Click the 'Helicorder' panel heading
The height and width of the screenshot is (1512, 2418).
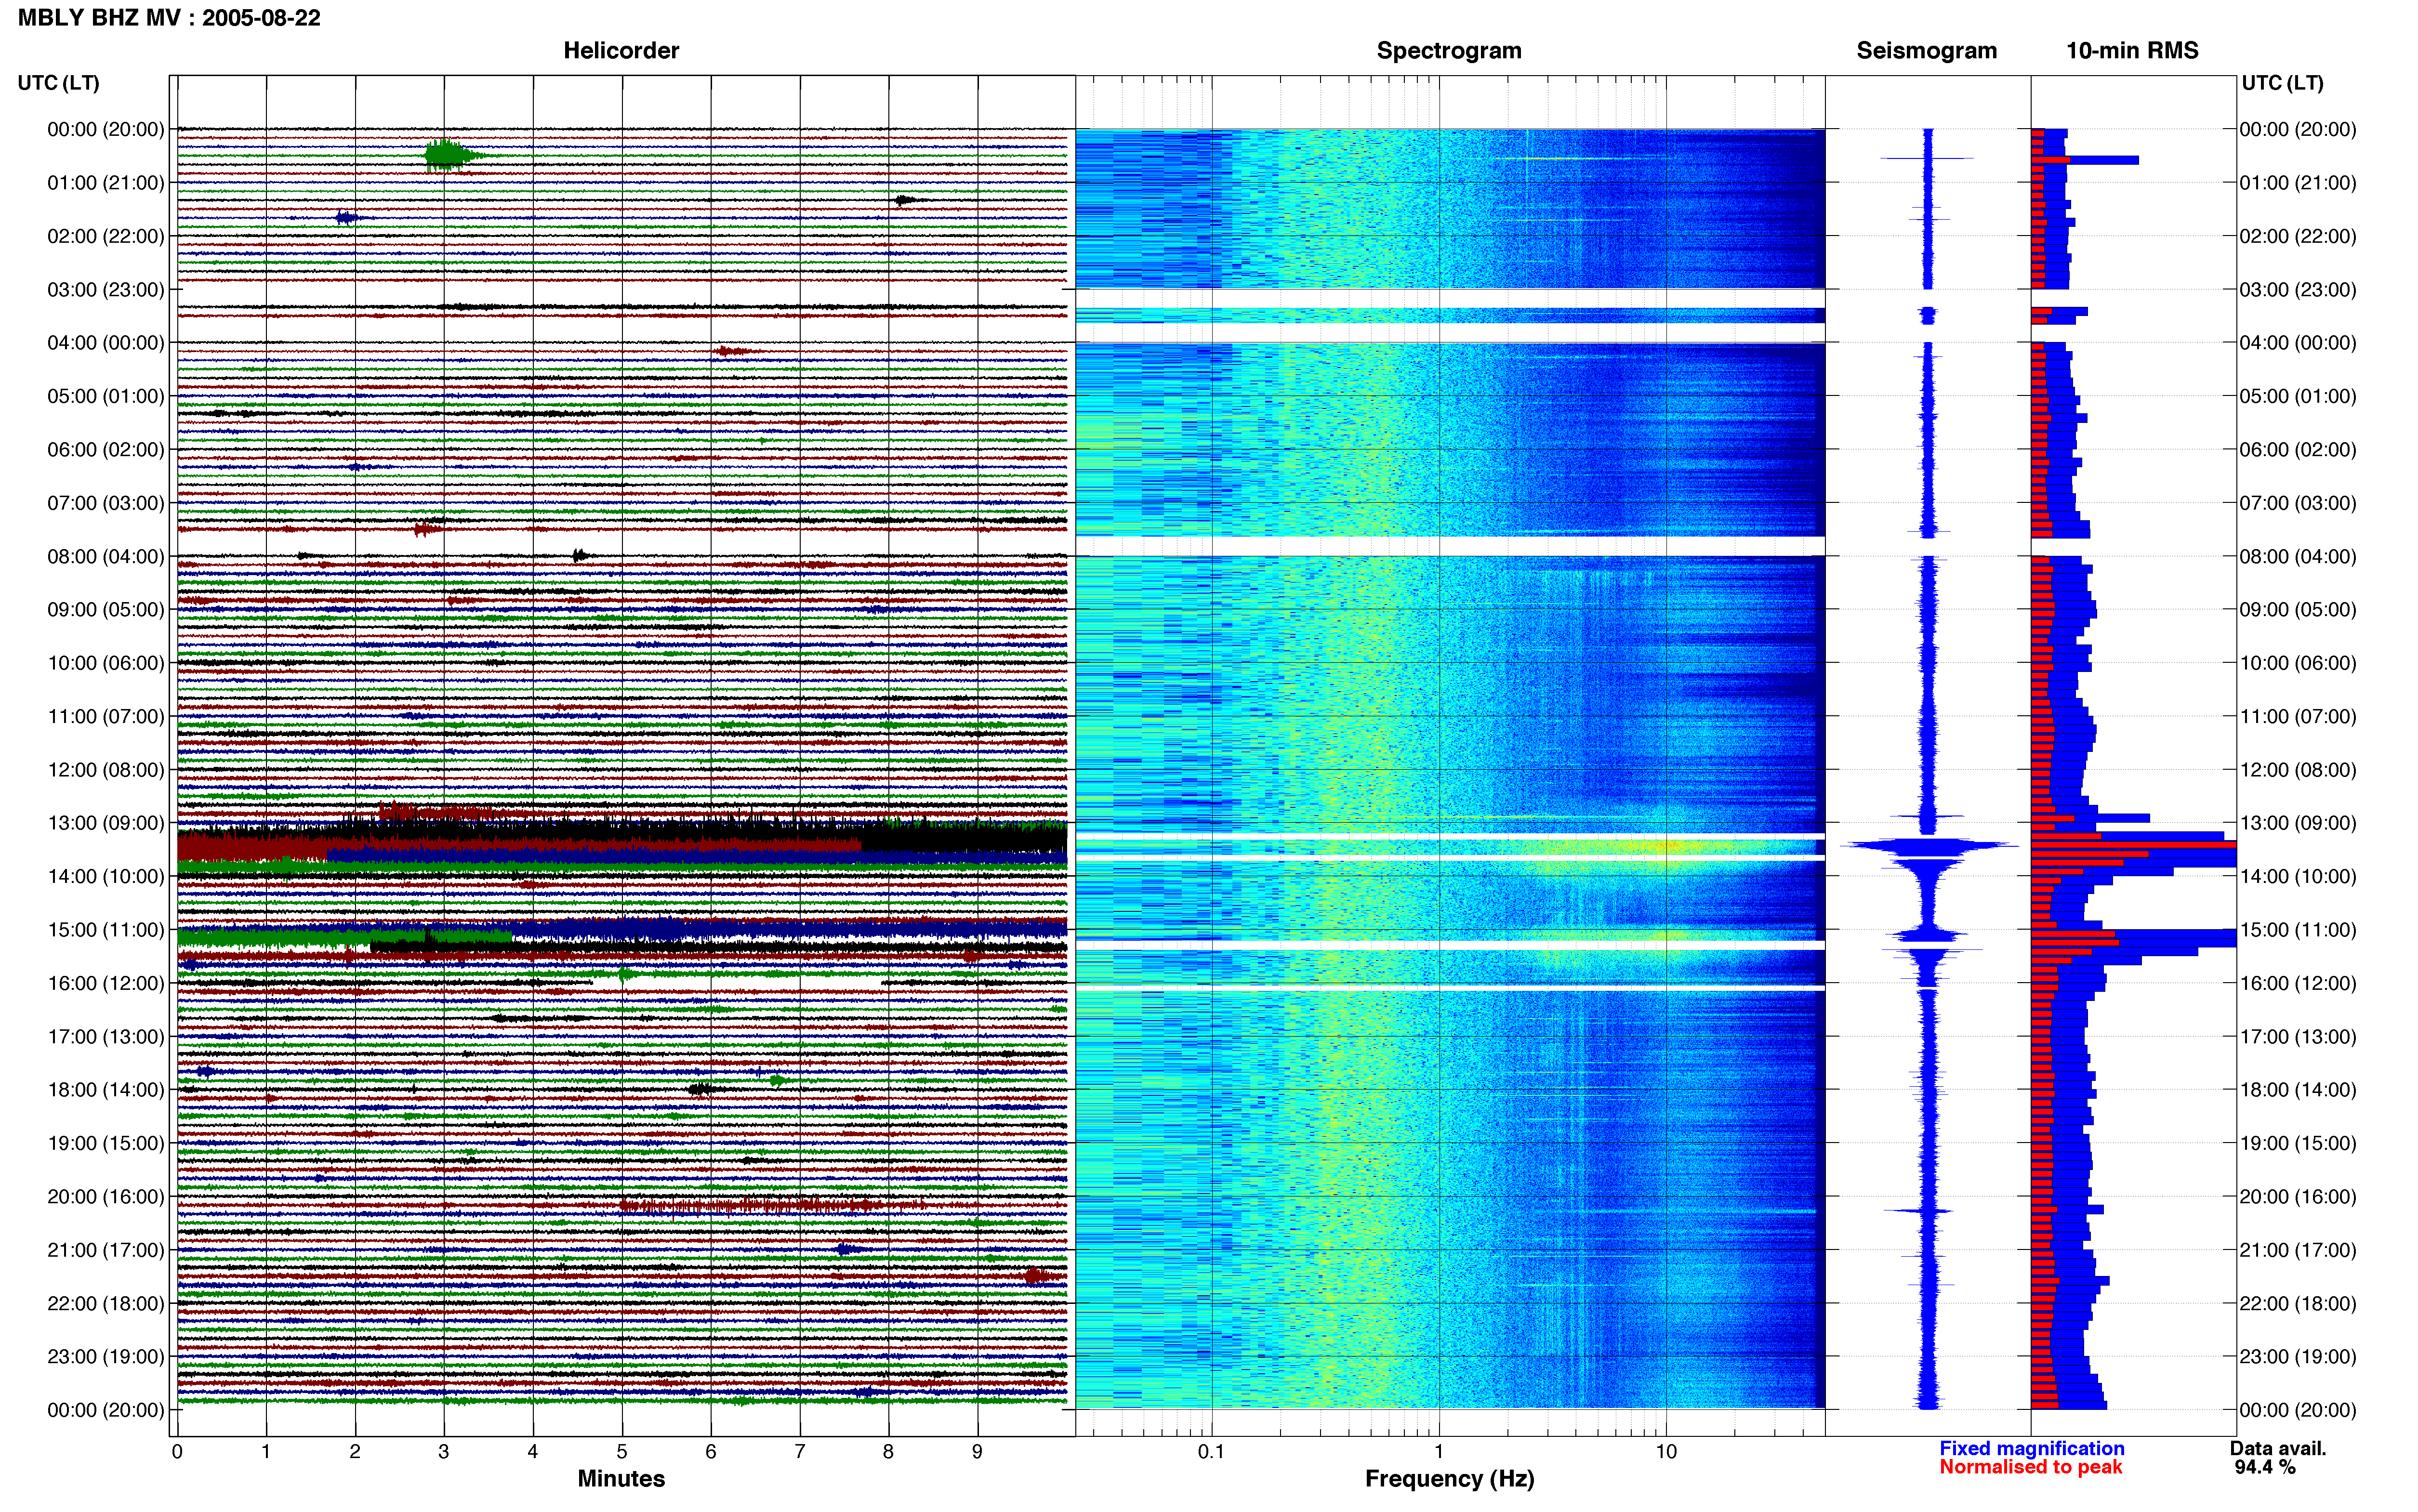click(621, 50)
